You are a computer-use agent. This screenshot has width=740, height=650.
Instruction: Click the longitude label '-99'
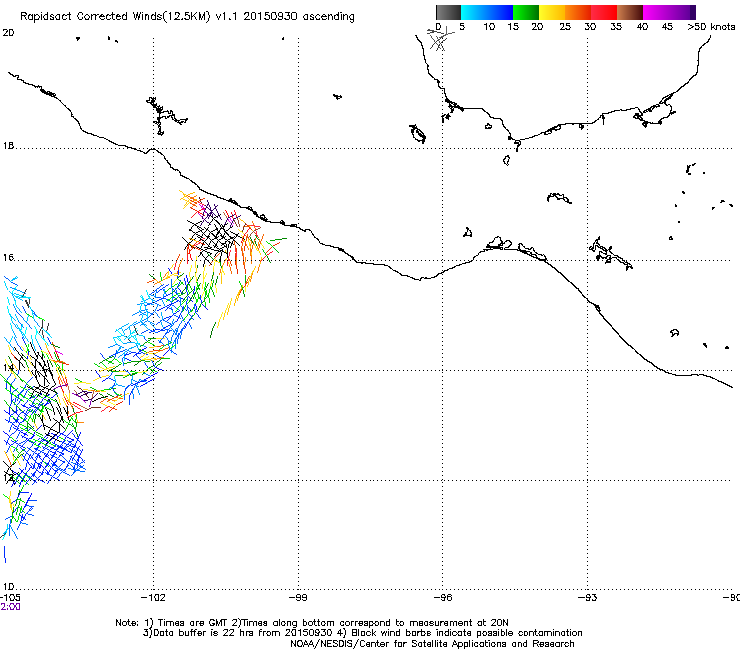(x=298, y=598)
